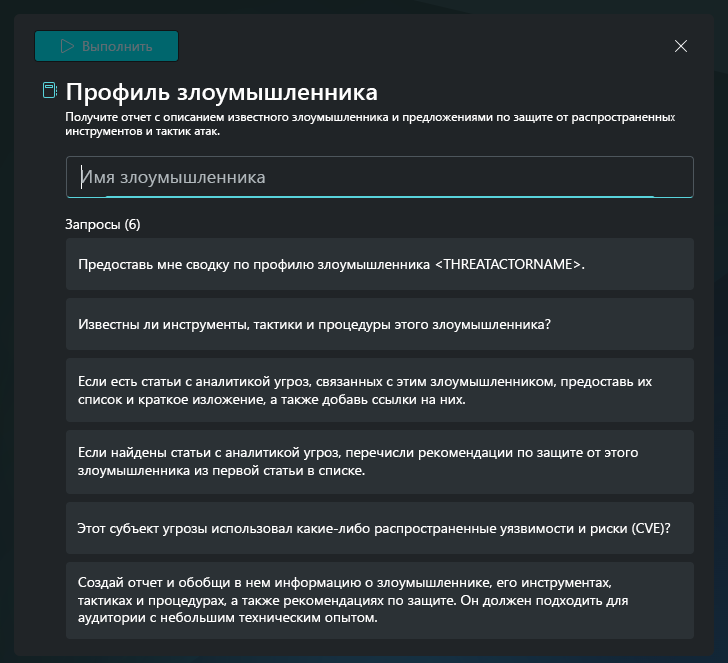Click the promptbook notebook icon beside the title
This screenshot has height=663, width=728.
click(x=50, y=90)
